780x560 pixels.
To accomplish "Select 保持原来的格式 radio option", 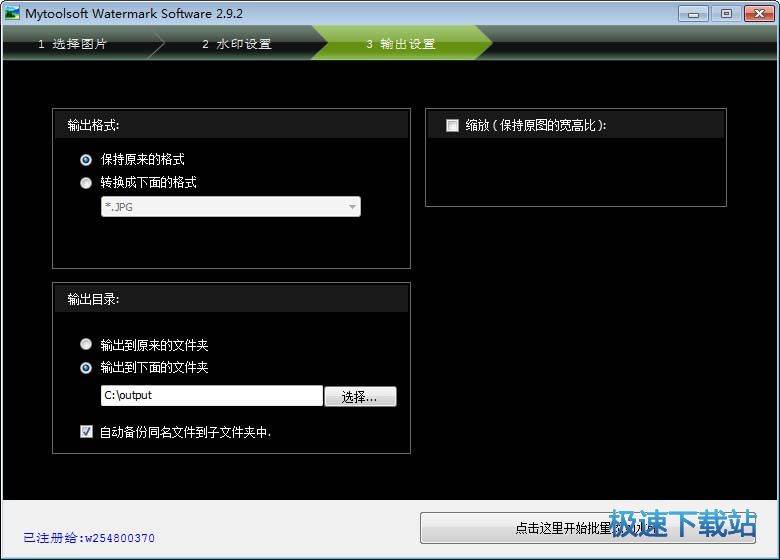I will point(86,159).
